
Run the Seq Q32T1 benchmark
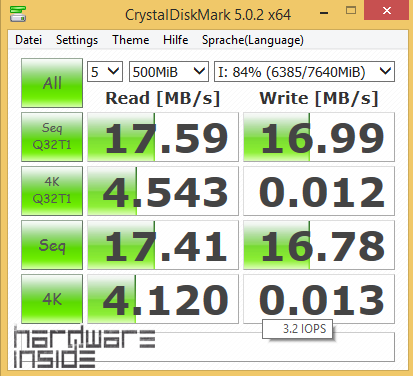point(52,137)
